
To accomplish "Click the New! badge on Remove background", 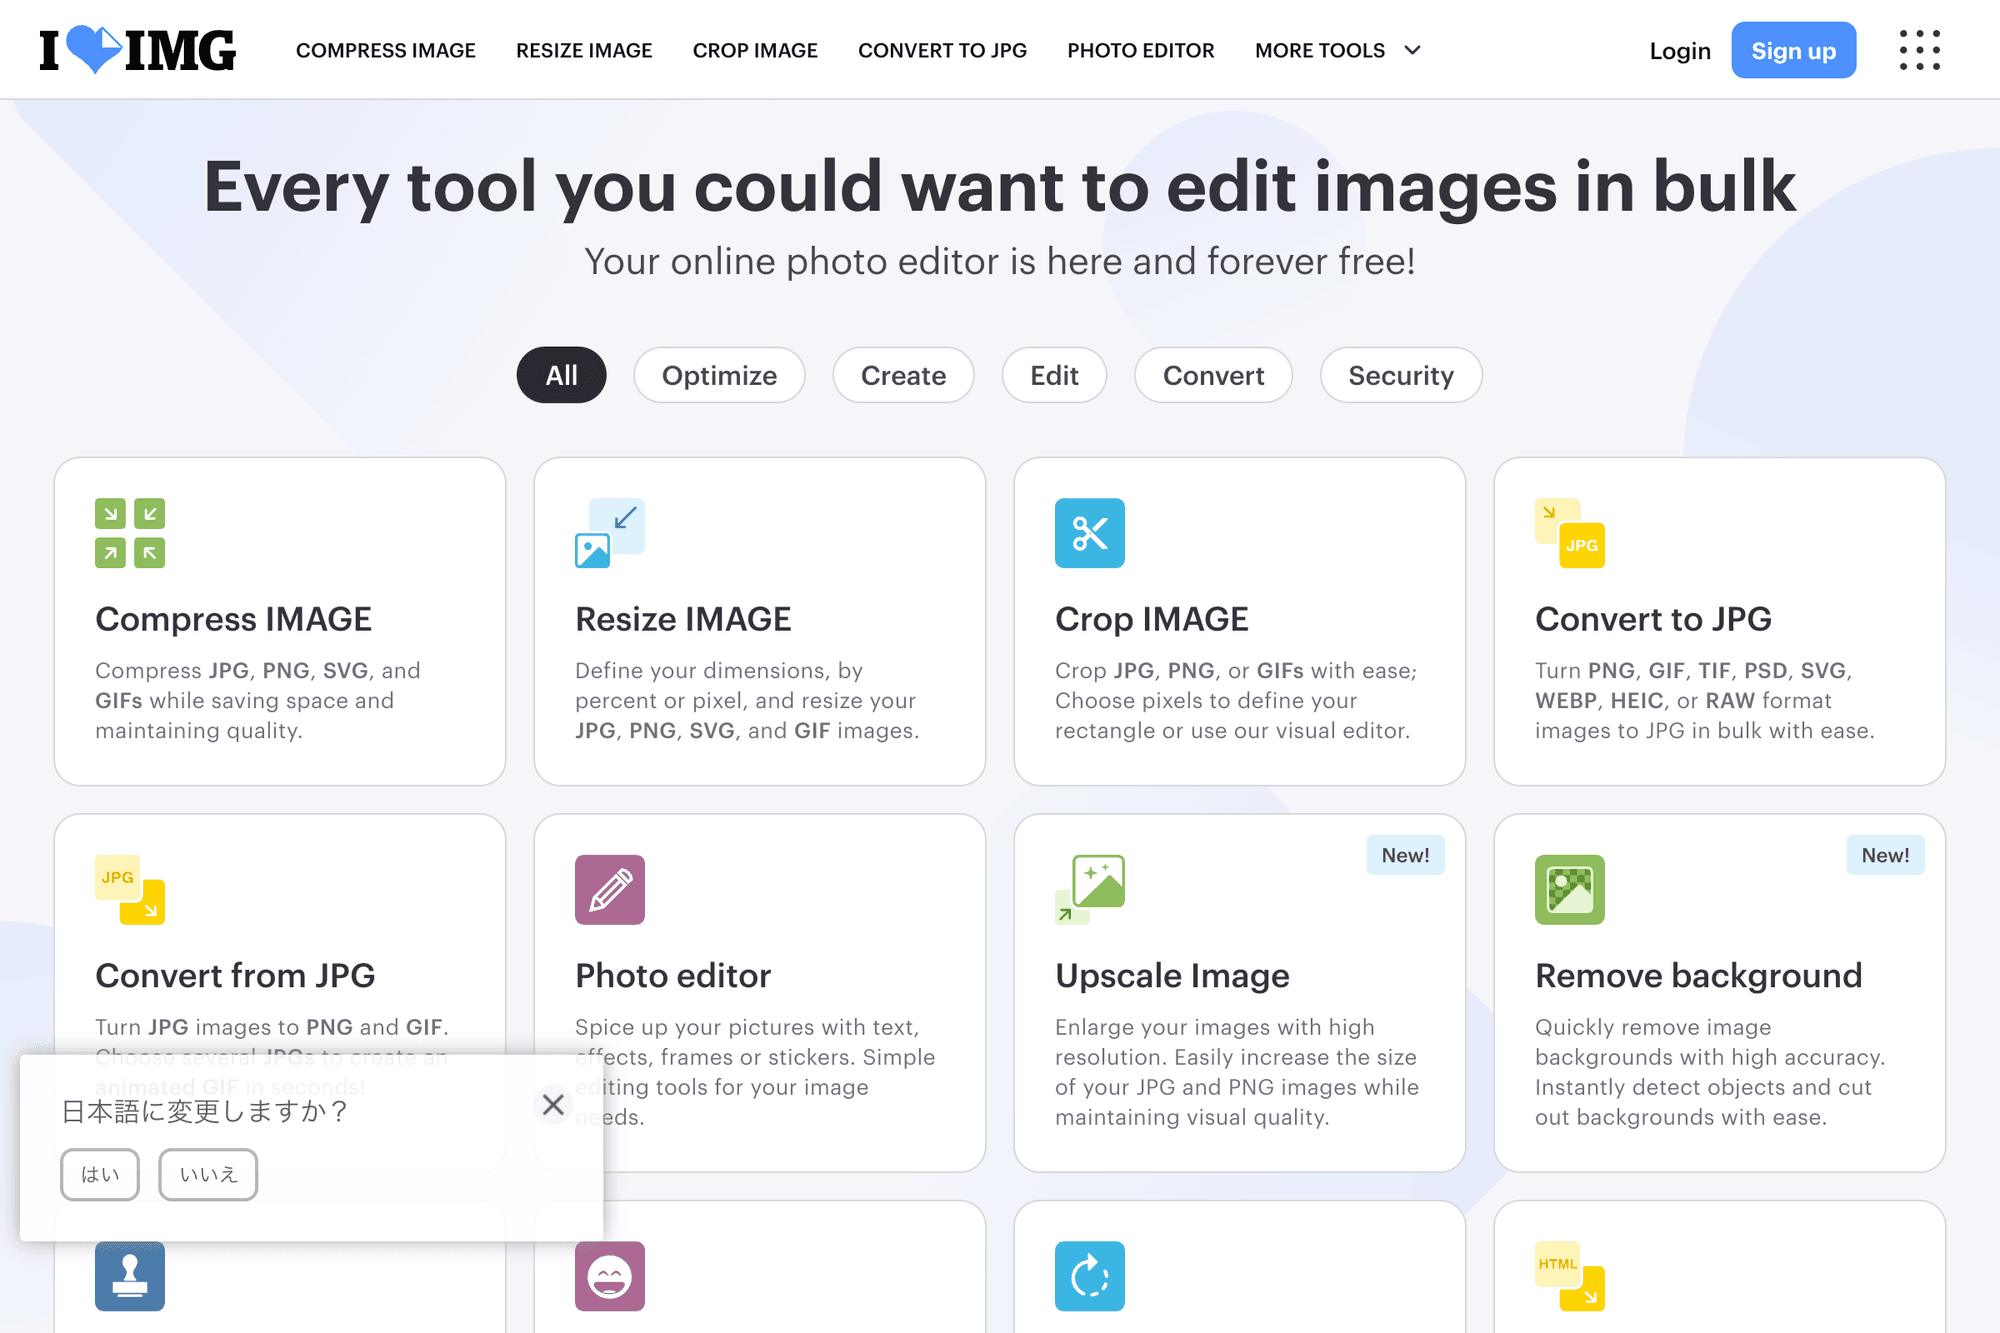I will [1885, 855].
